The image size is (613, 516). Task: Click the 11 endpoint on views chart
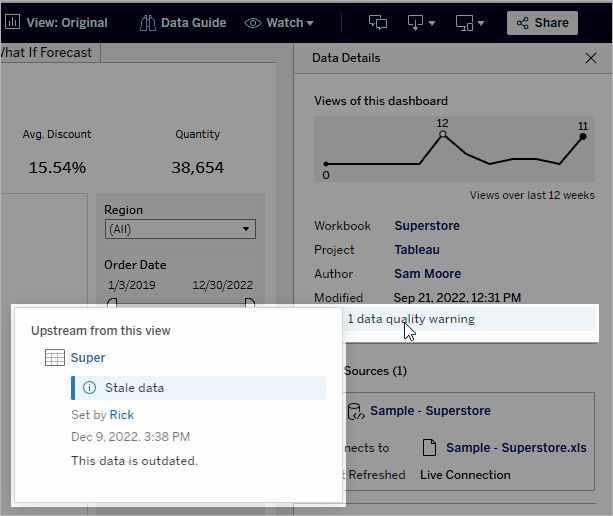tap(583, 137)
